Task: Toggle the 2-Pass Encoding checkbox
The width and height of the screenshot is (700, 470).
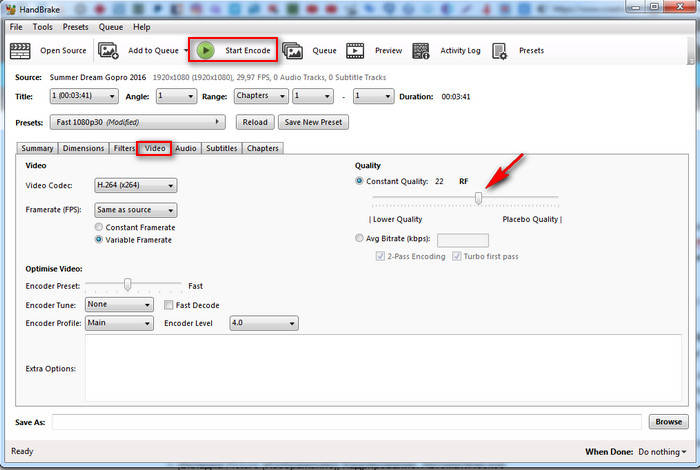Action: point(380,256)
